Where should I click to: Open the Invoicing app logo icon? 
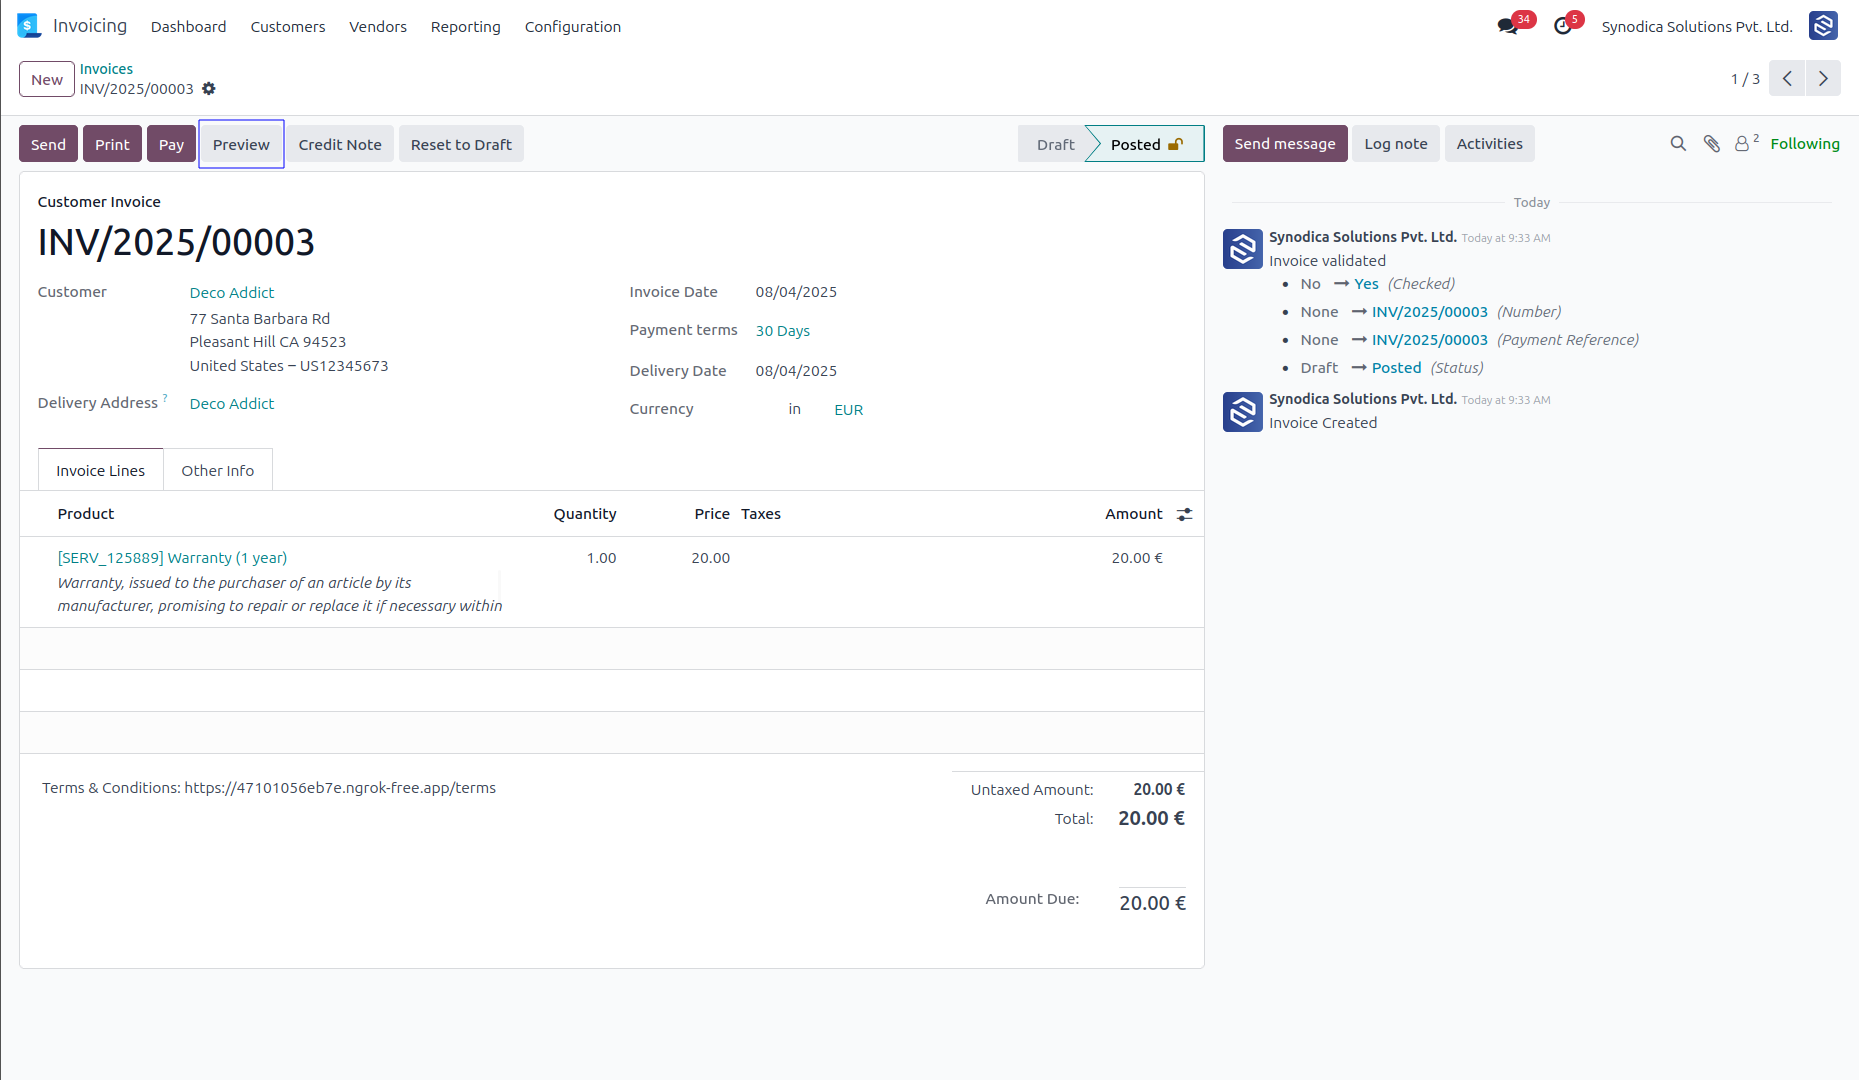point(29,26)
